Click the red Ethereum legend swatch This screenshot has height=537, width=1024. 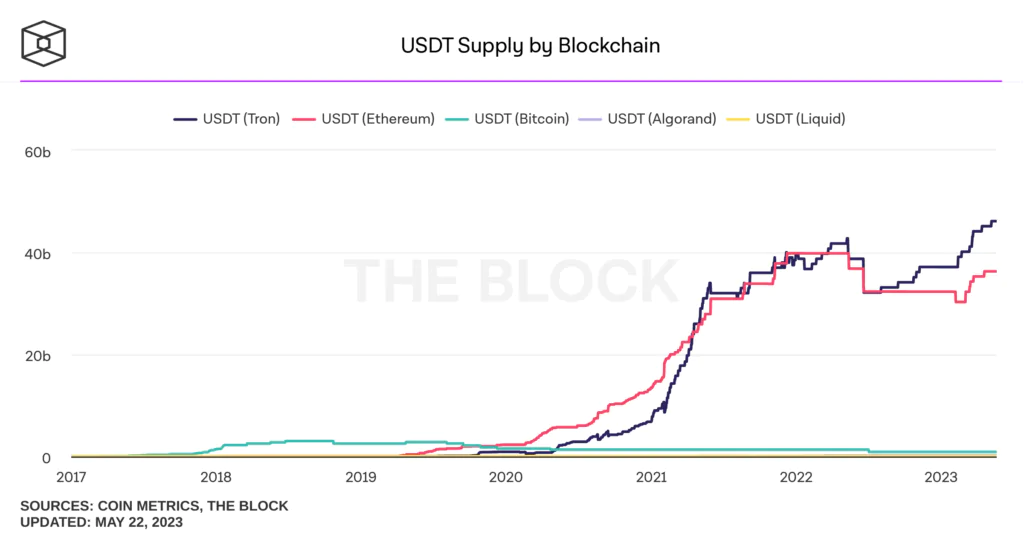pyautogui.click(x=304, y=120)
